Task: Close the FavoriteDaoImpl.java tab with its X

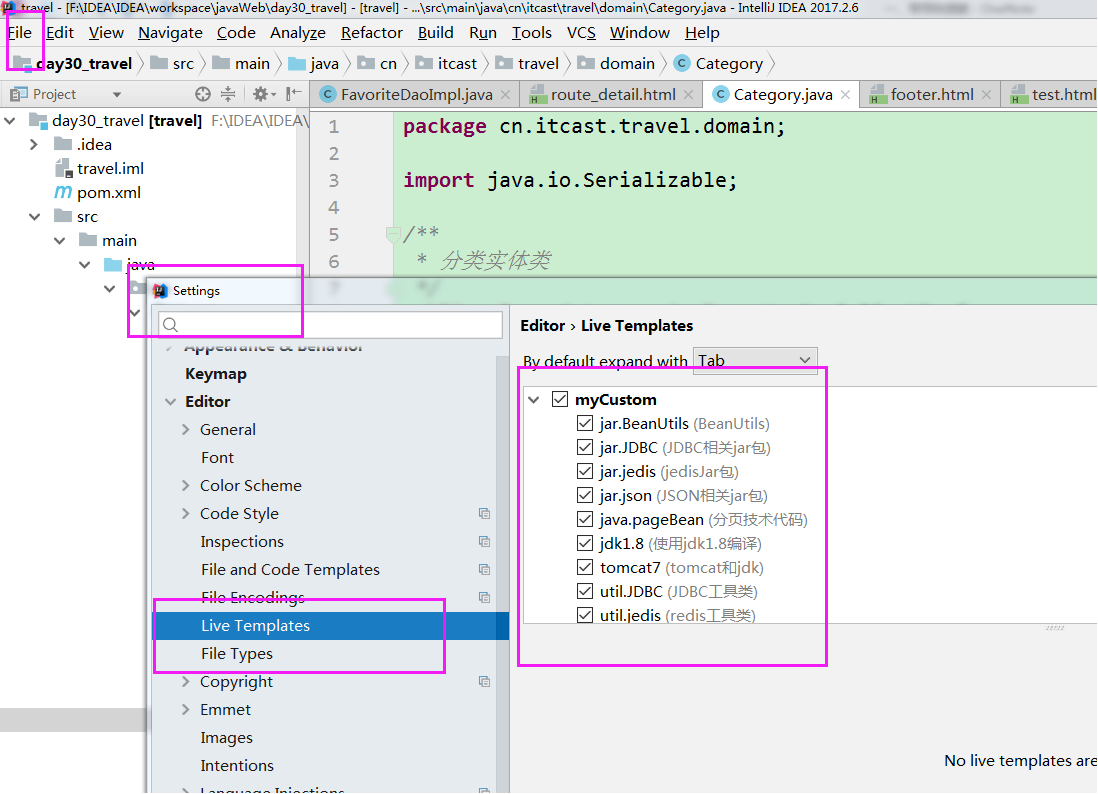Action: tap(505, 95)
